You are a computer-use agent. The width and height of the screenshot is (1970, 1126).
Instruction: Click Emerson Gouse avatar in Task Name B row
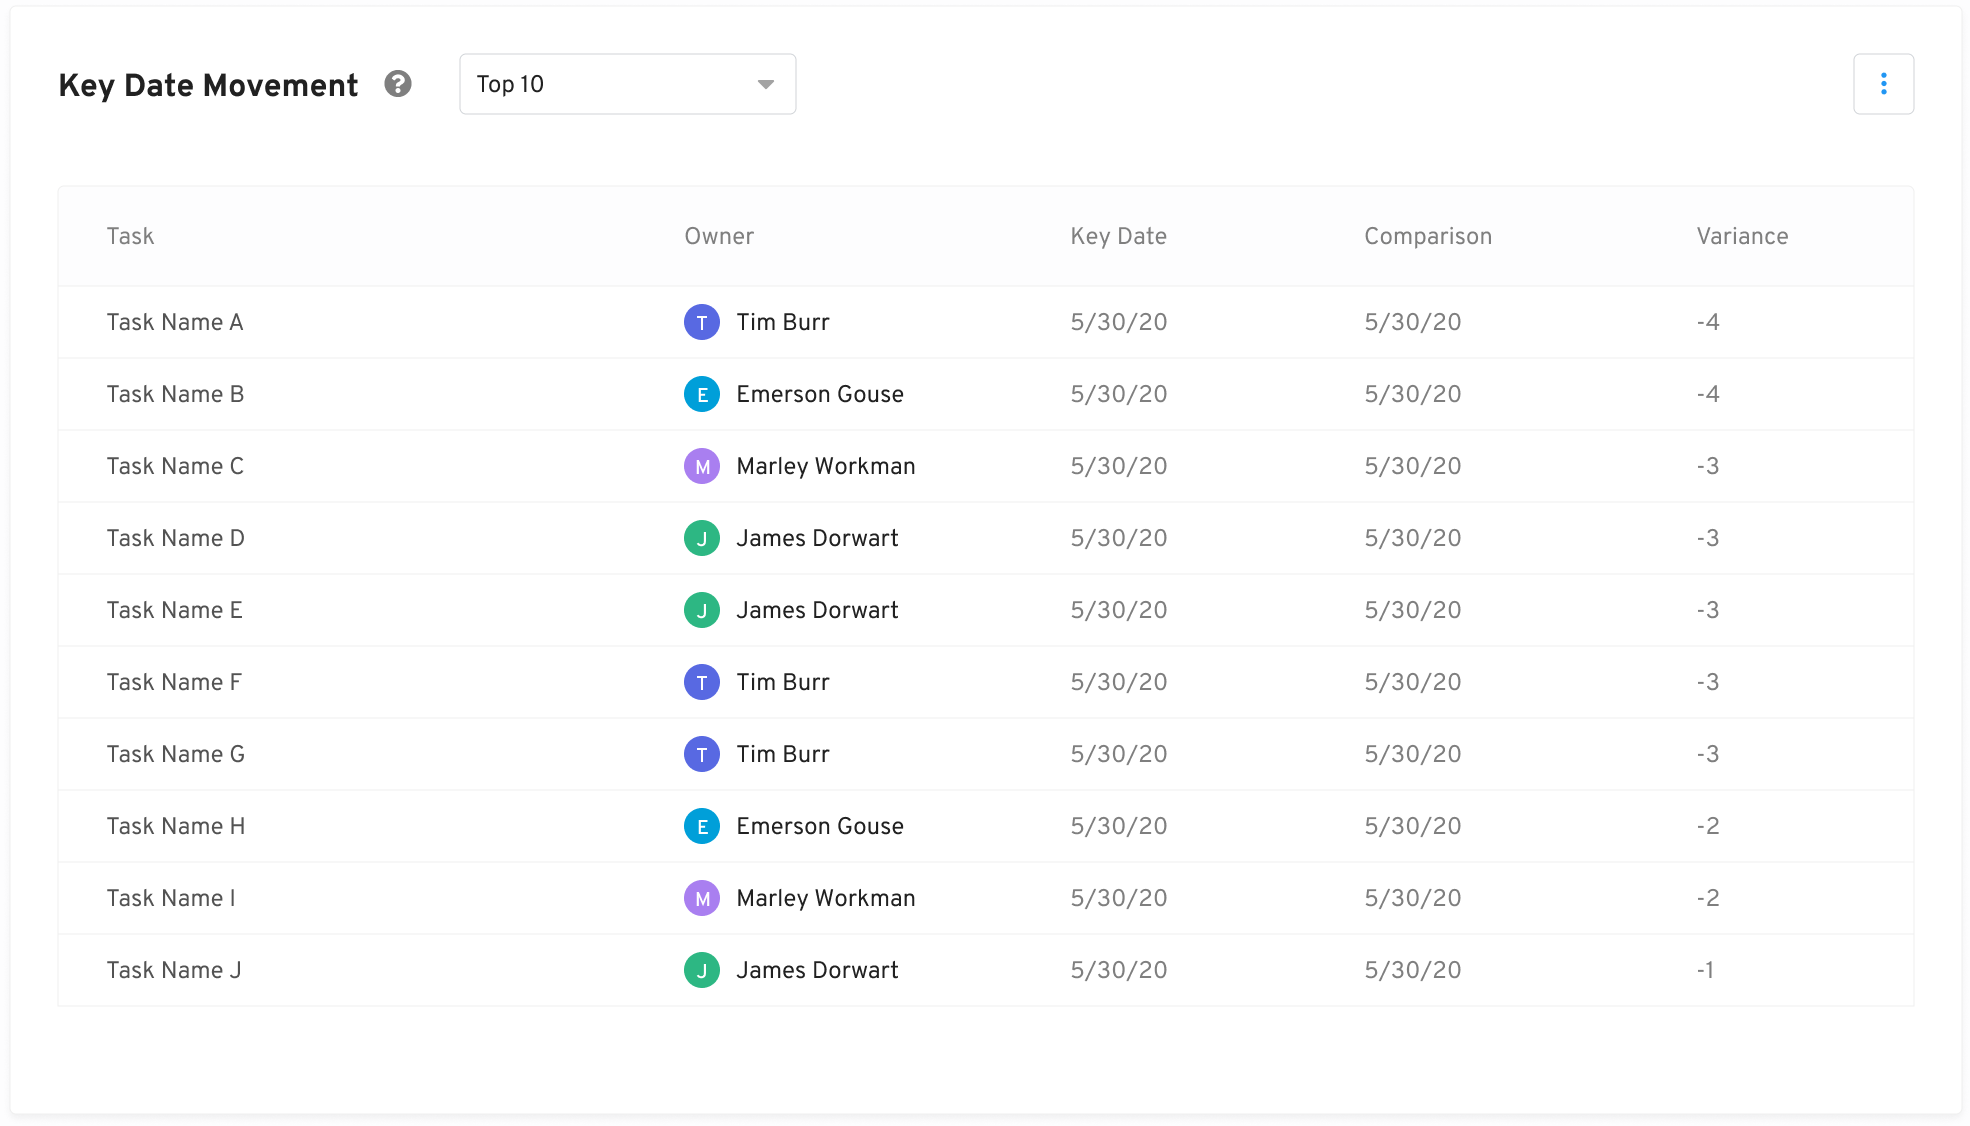[x=702, y=394]
